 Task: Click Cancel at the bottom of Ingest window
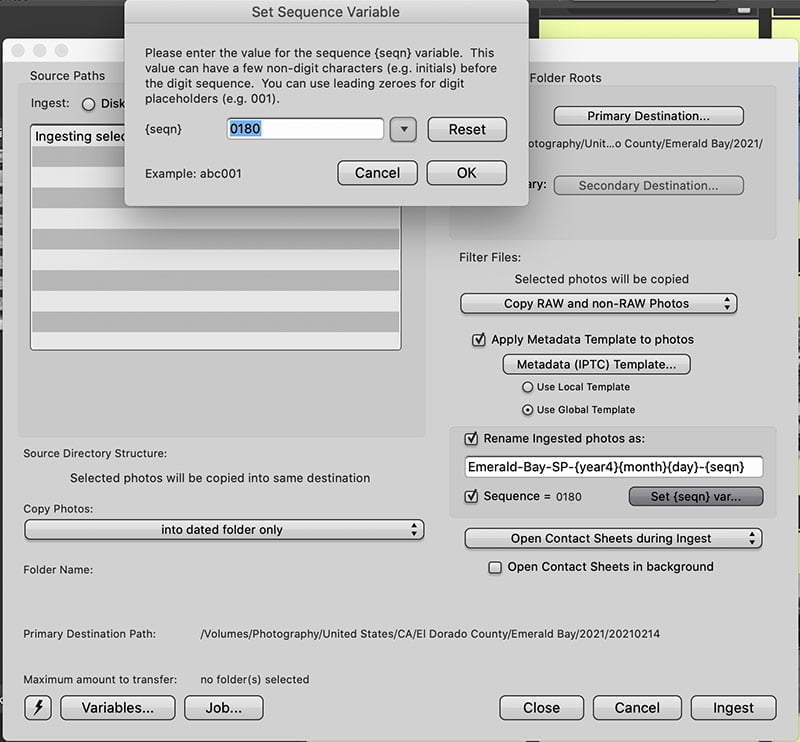click(637, 708)
